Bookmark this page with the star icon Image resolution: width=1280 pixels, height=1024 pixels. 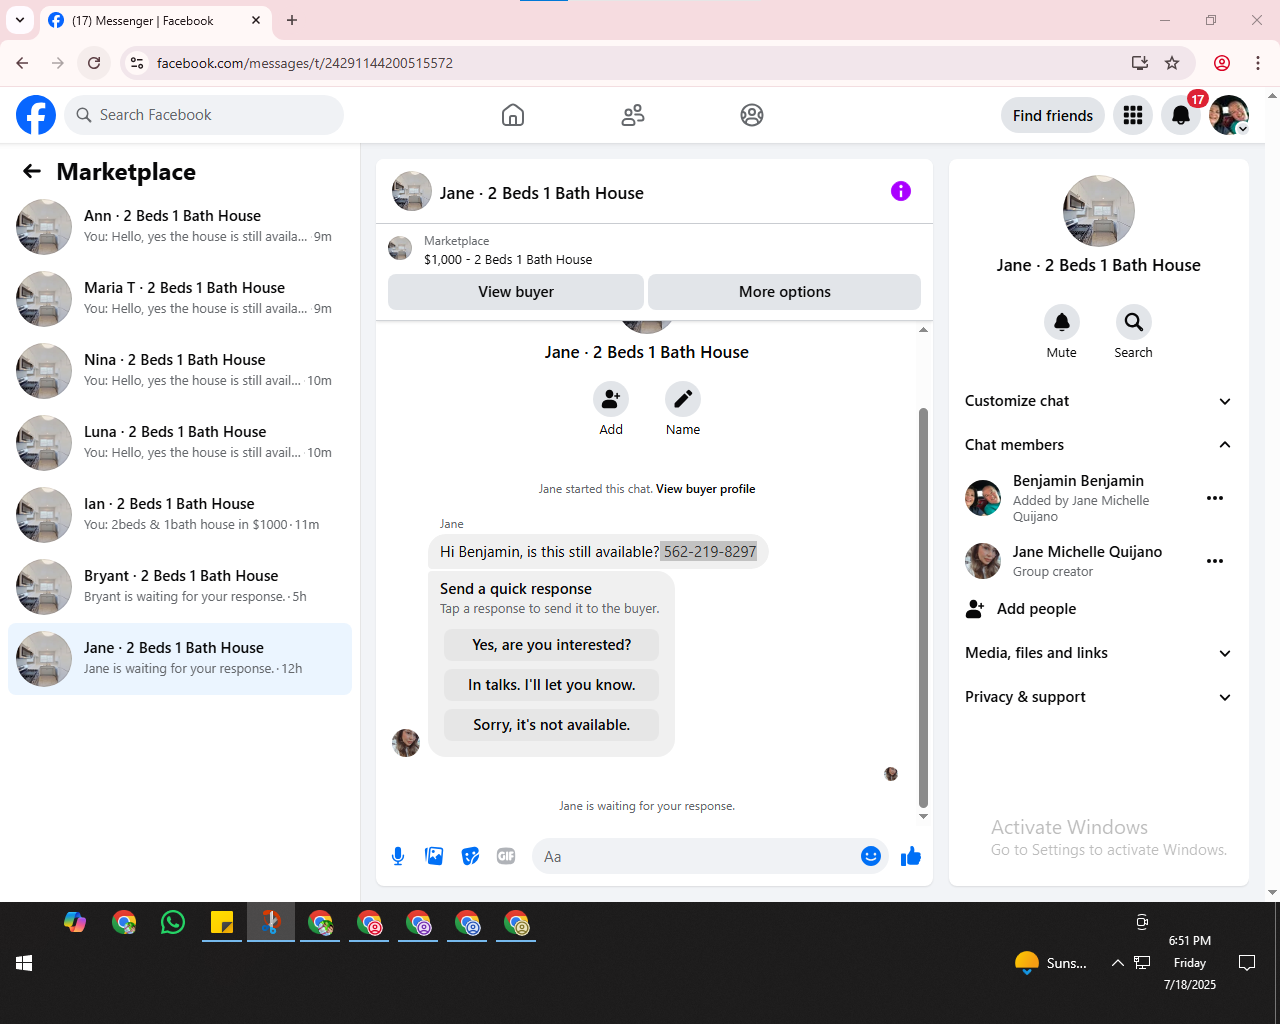pos(1172,63)
